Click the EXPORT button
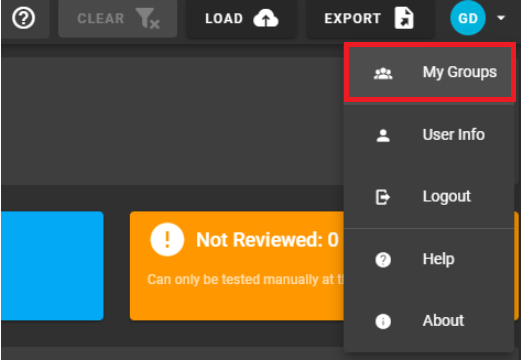This screenshot has width=521, height=361. (370, 18)
